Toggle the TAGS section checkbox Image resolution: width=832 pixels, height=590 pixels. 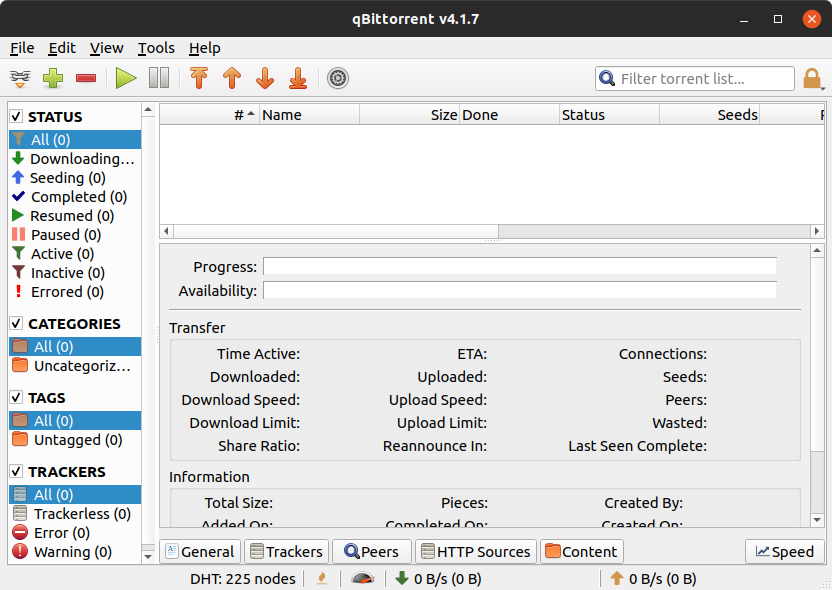[x=16, y=397]
